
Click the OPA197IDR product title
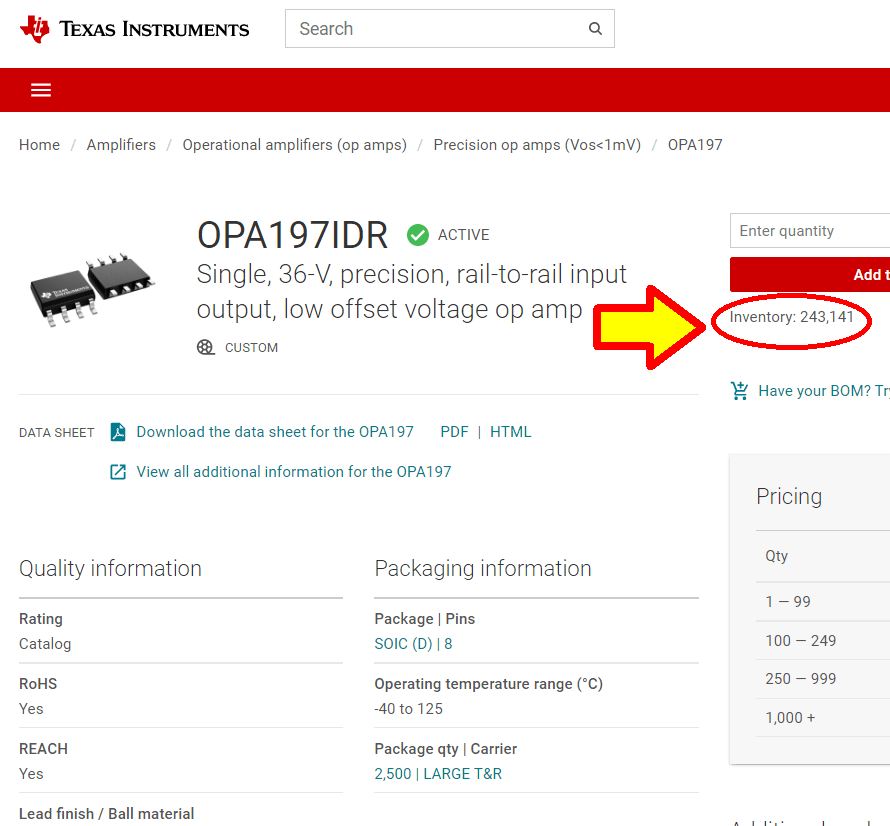[292, 235]
